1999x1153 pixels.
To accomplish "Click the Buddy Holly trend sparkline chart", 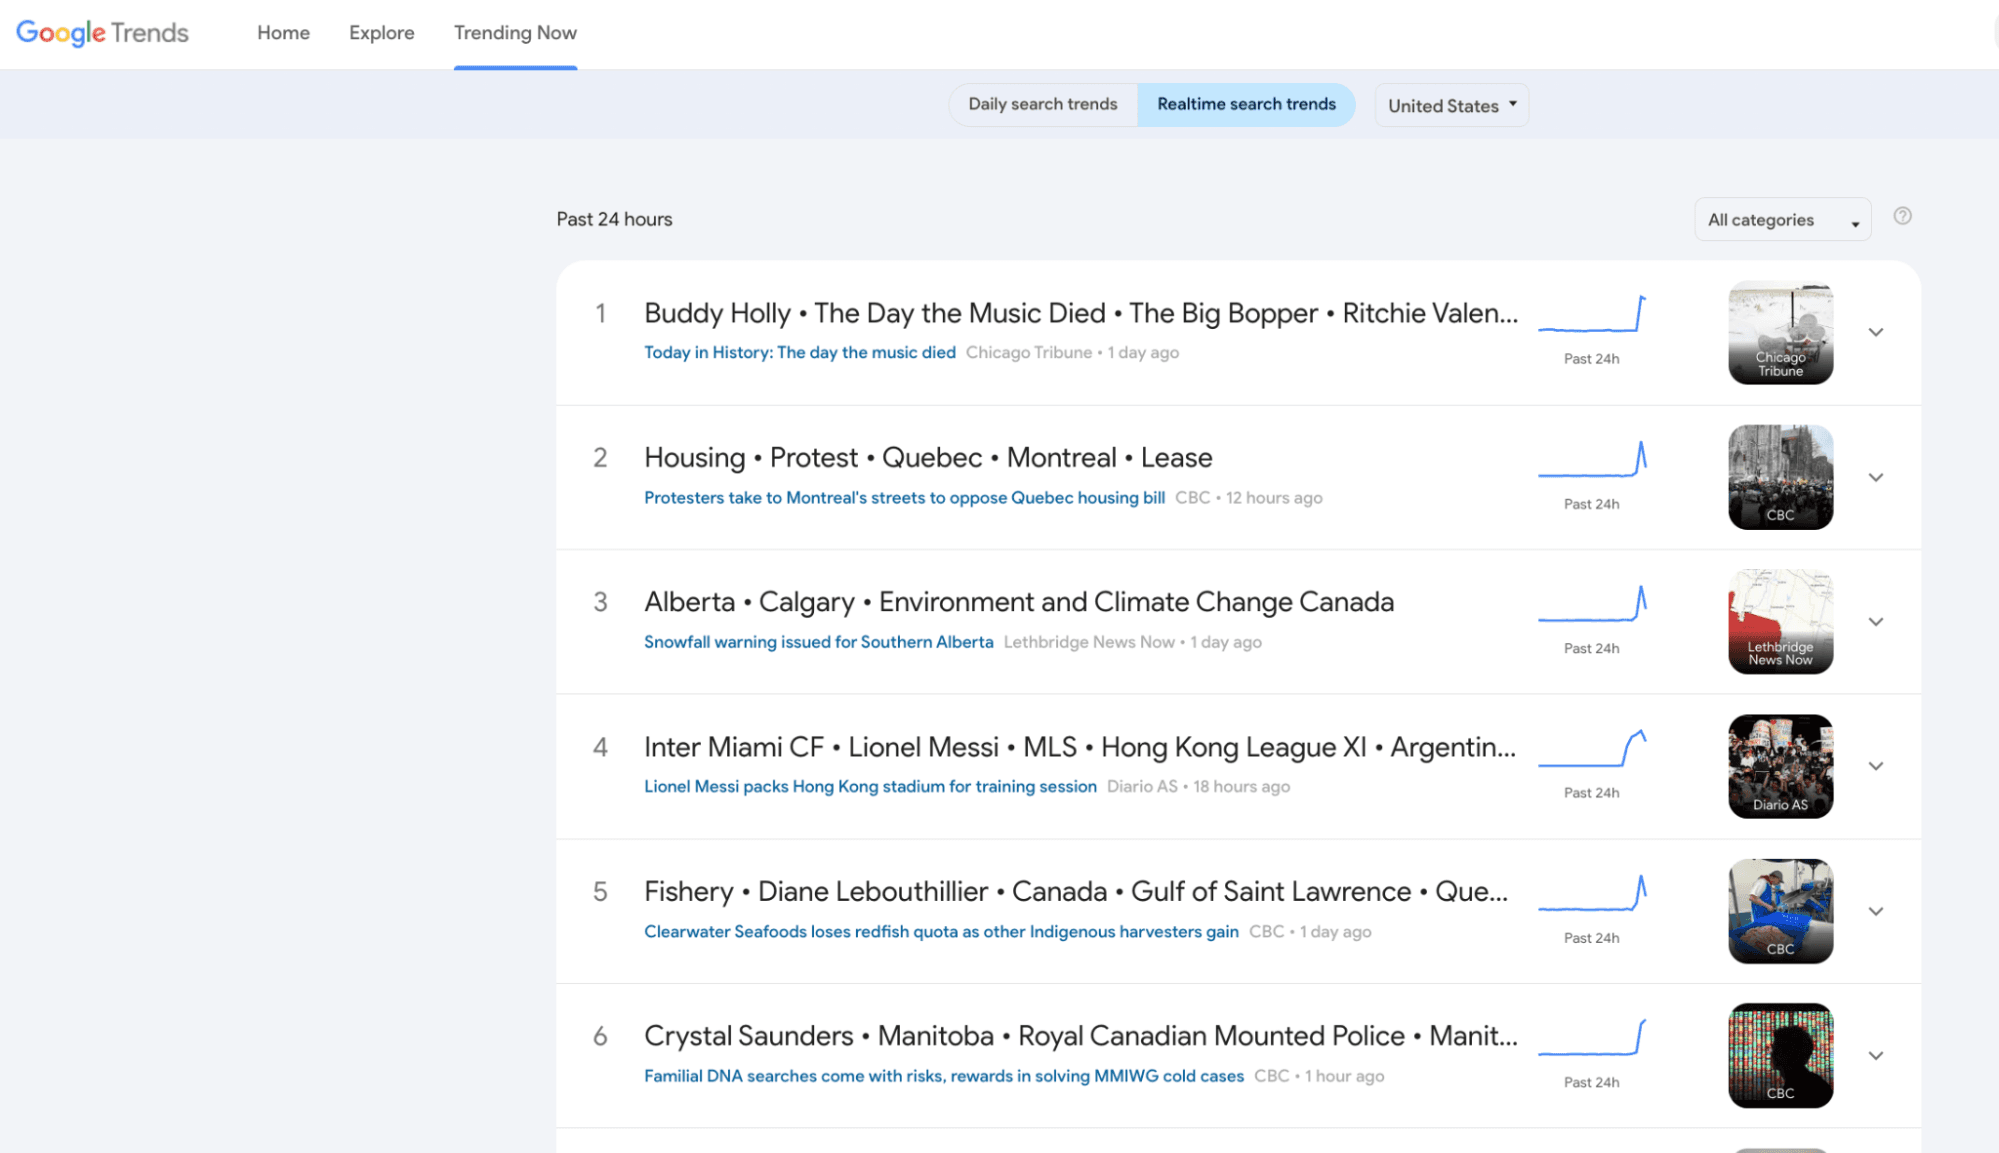I will (1592, 315).
